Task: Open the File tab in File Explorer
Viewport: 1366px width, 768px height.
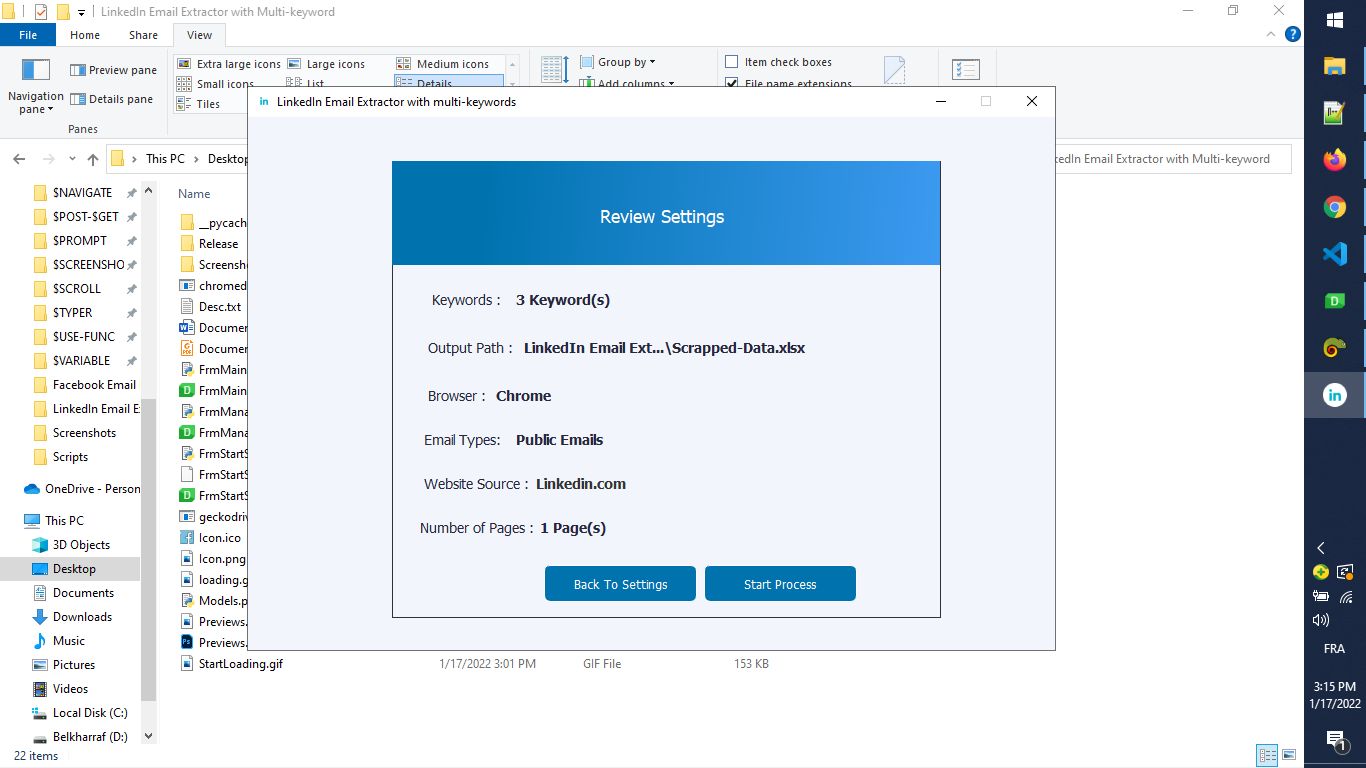Action: point(28,35)
